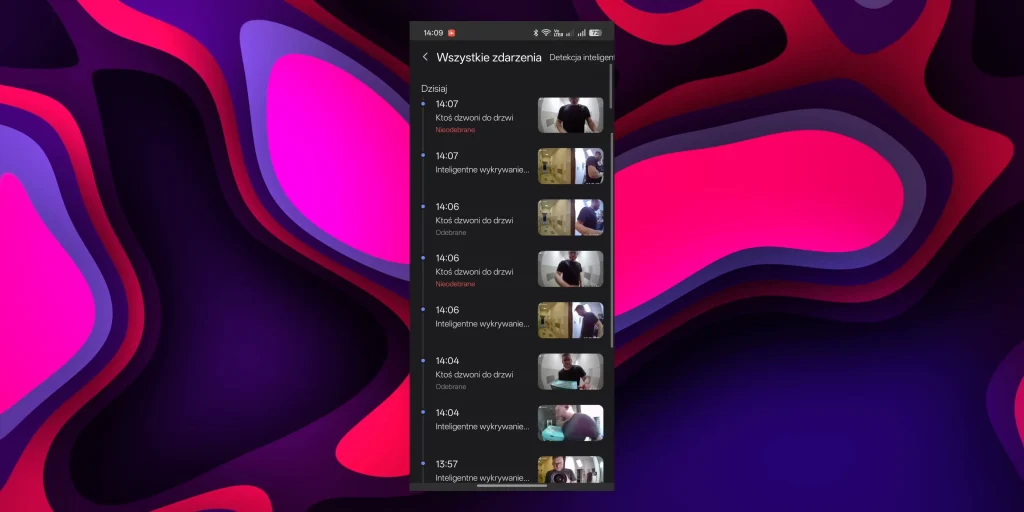Open thumbnail of 14:04 Odebrane doorbell event
Viewport: 1024px width, 512px height.
[571, 372]
